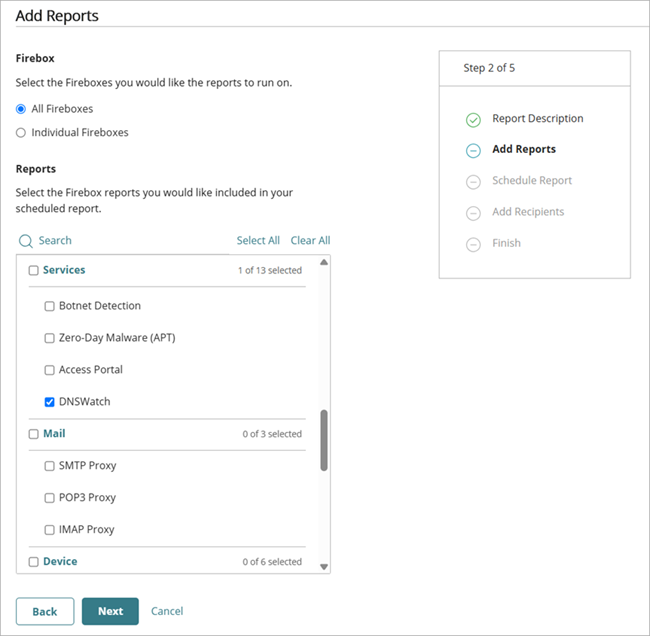Image resolution: width=650 pixels, height=636 pixels.
Task: Collapse the Mail group heading
Action: [54, 434]
